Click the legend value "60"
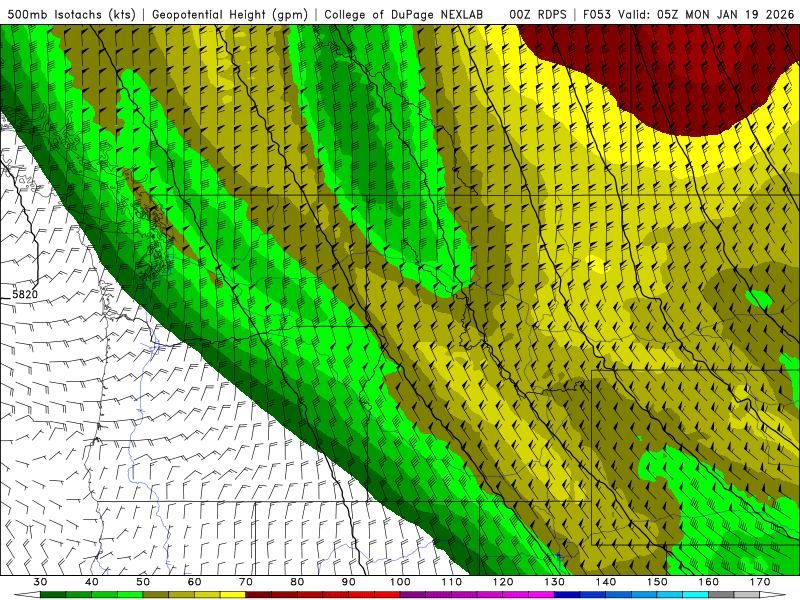This screenshot has height=600, width=800. click(194, 582)
